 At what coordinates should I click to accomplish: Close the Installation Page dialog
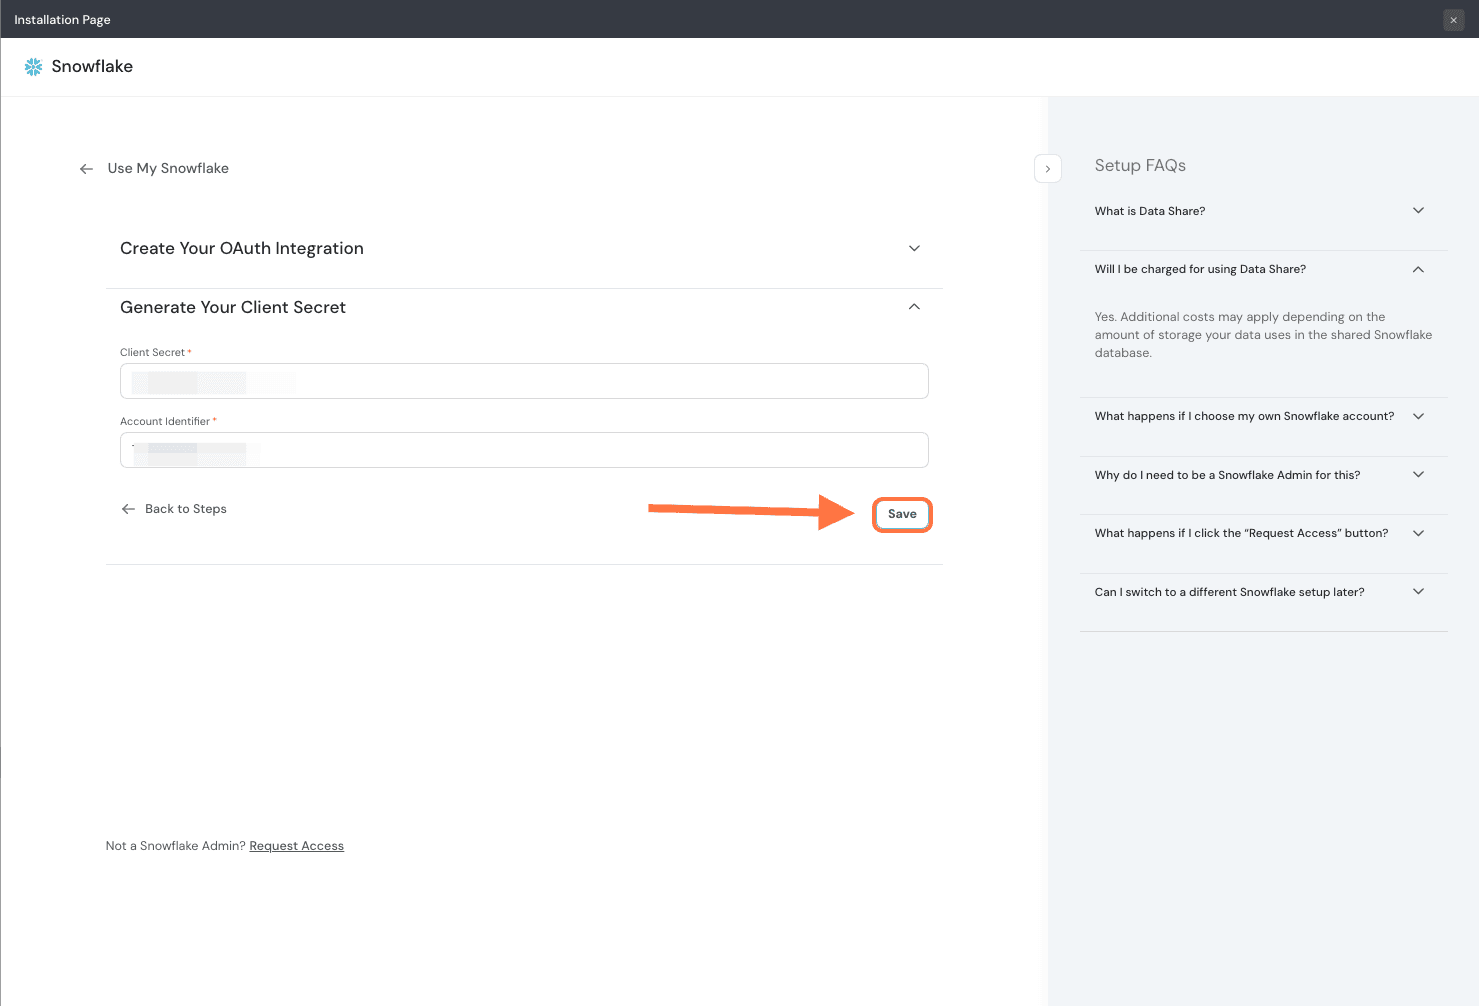1453,20
